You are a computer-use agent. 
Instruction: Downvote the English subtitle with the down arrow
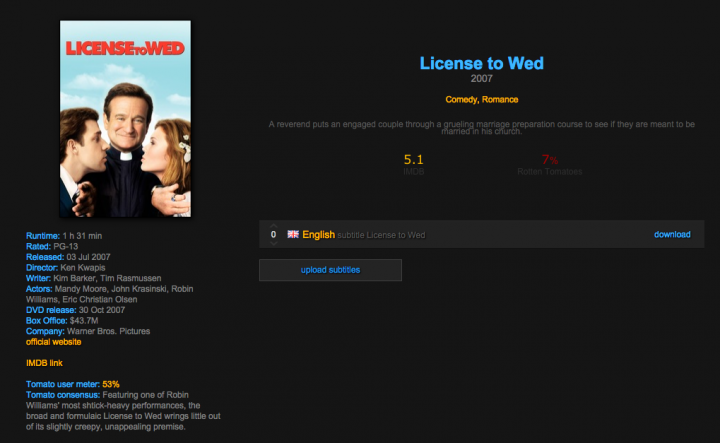point(274,244)
